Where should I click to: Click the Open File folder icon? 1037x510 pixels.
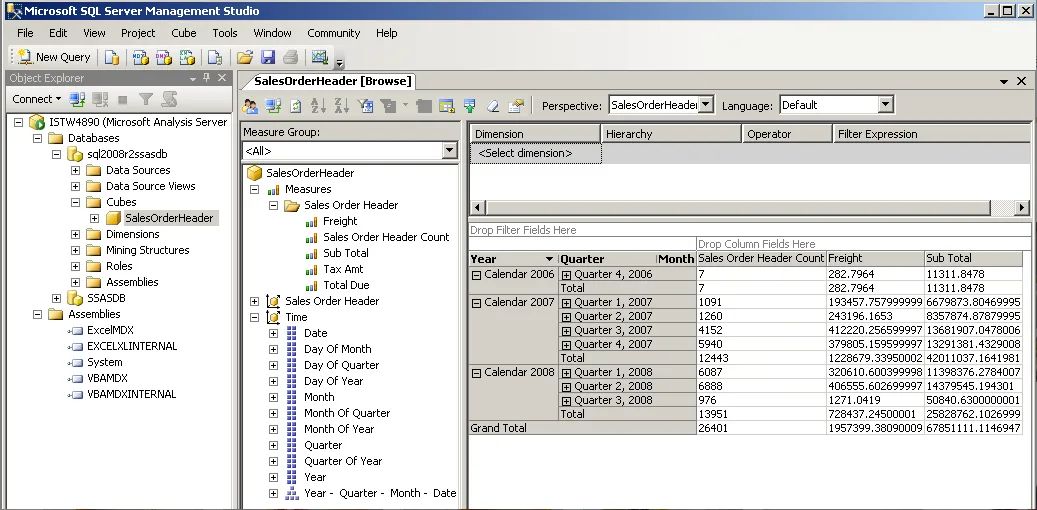(244, 57)
